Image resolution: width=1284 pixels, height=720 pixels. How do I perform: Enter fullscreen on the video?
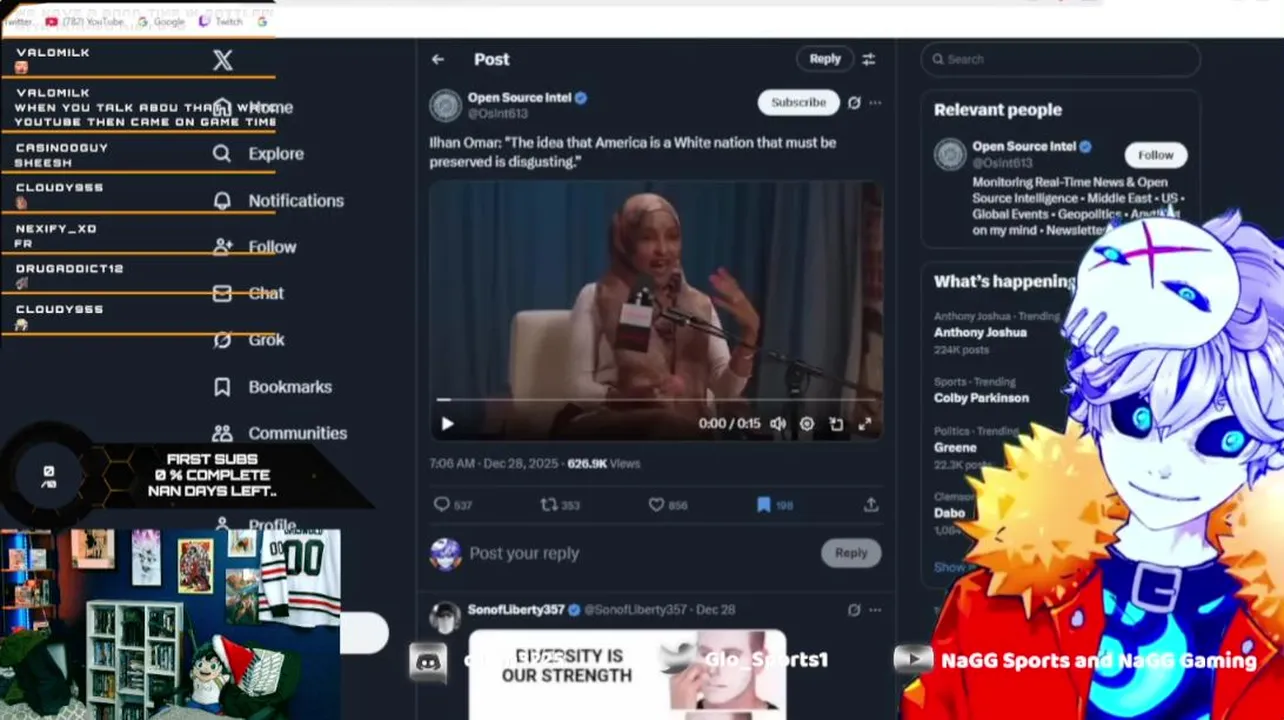tap(865, 424)
